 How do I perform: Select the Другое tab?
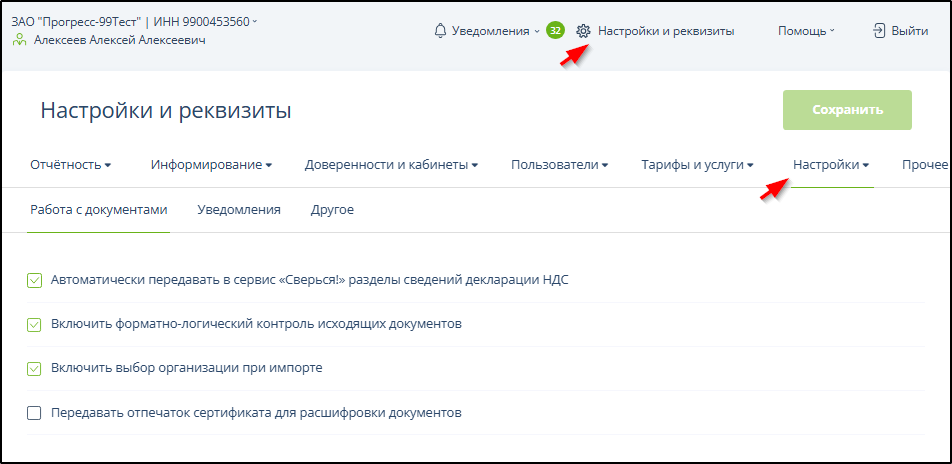tap(332, 210)
